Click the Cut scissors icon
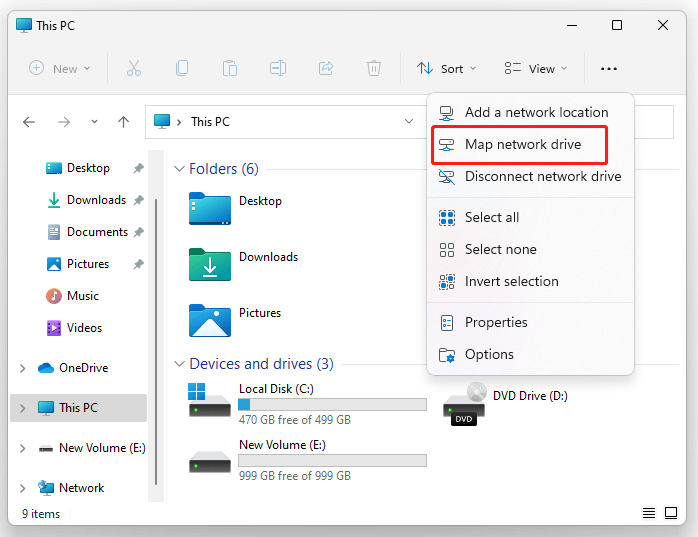698x537 pixels. click(x=134, y=69)
